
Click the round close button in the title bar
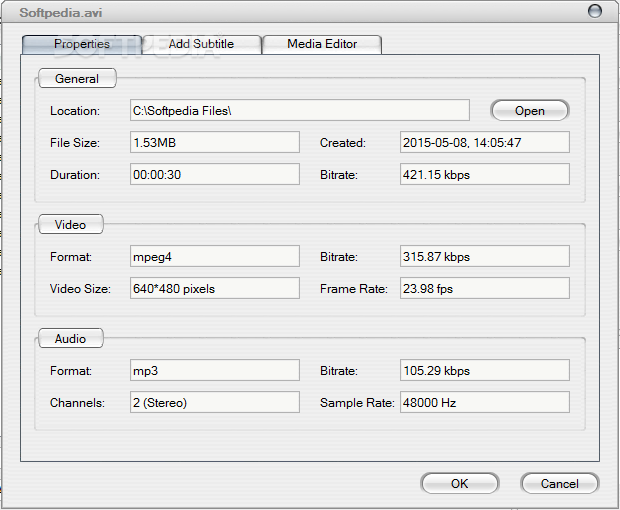[x=595, y=11]
